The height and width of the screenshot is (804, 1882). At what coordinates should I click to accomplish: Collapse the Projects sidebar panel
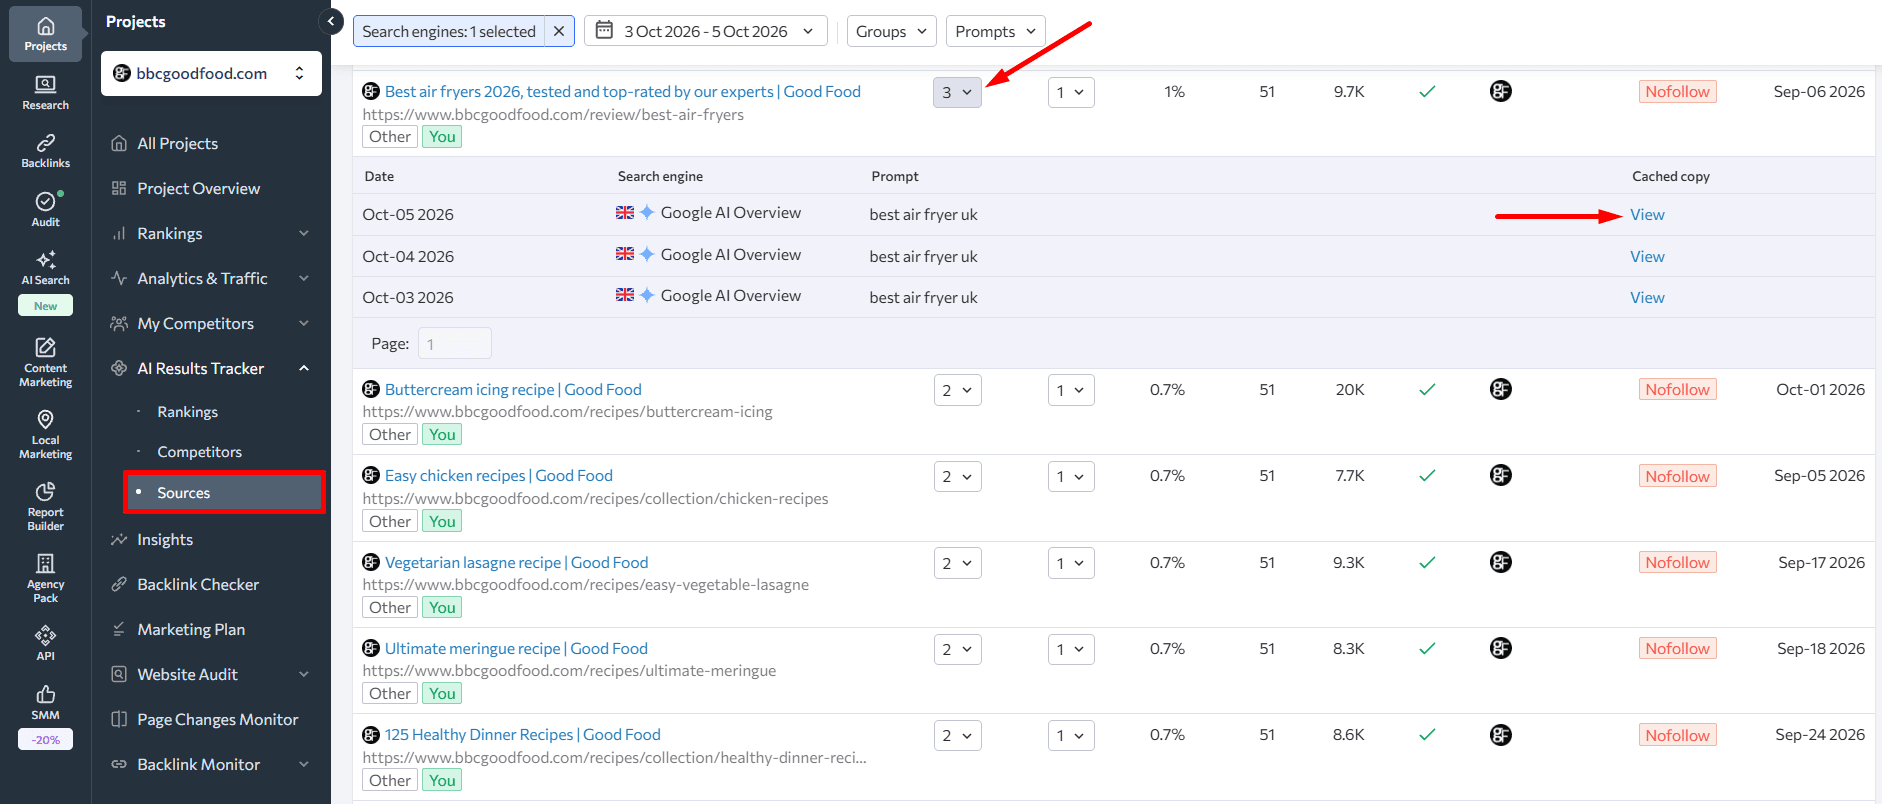[331, 21]
